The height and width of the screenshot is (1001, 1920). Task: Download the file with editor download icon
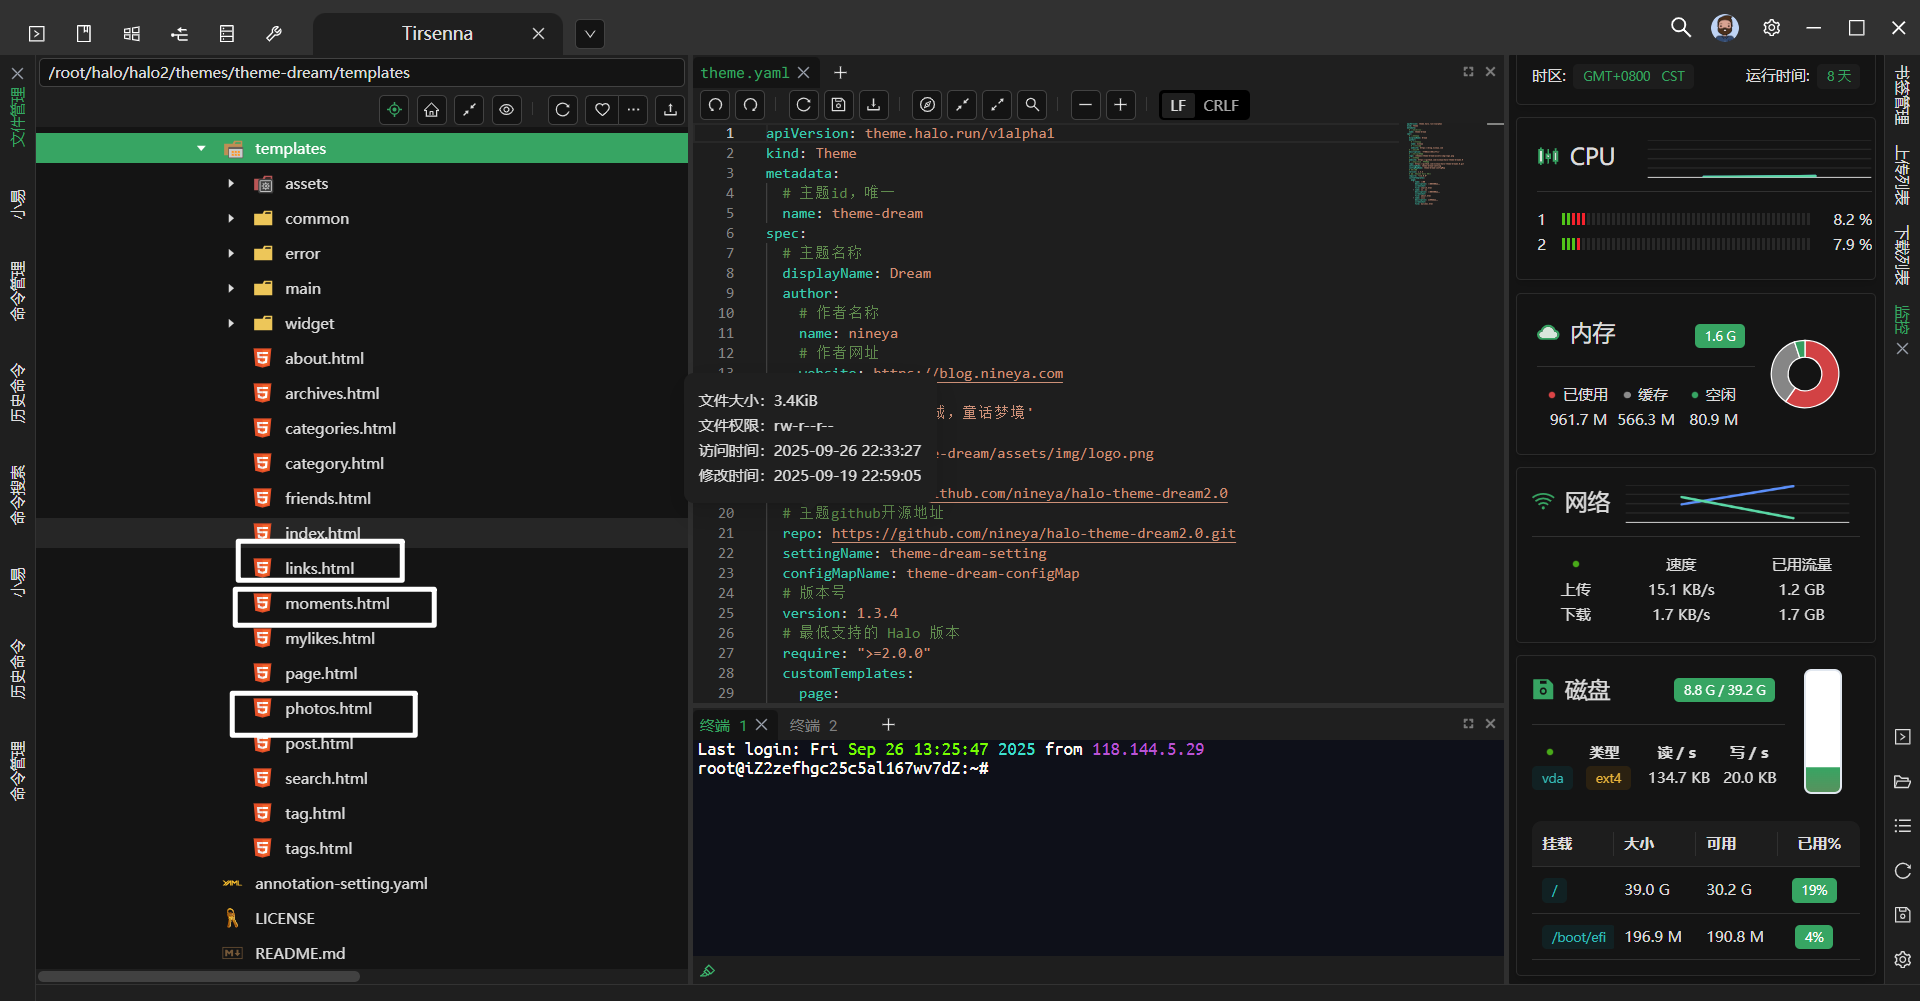[874, 105]
